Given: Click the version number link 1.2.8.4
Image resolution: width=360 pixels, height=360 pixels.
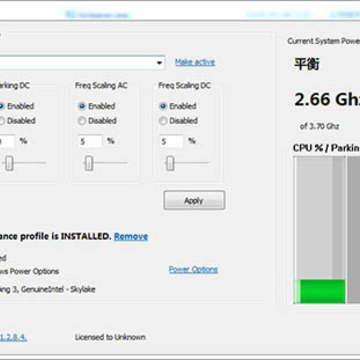Looking at the screenshot, I should point(13,337).
